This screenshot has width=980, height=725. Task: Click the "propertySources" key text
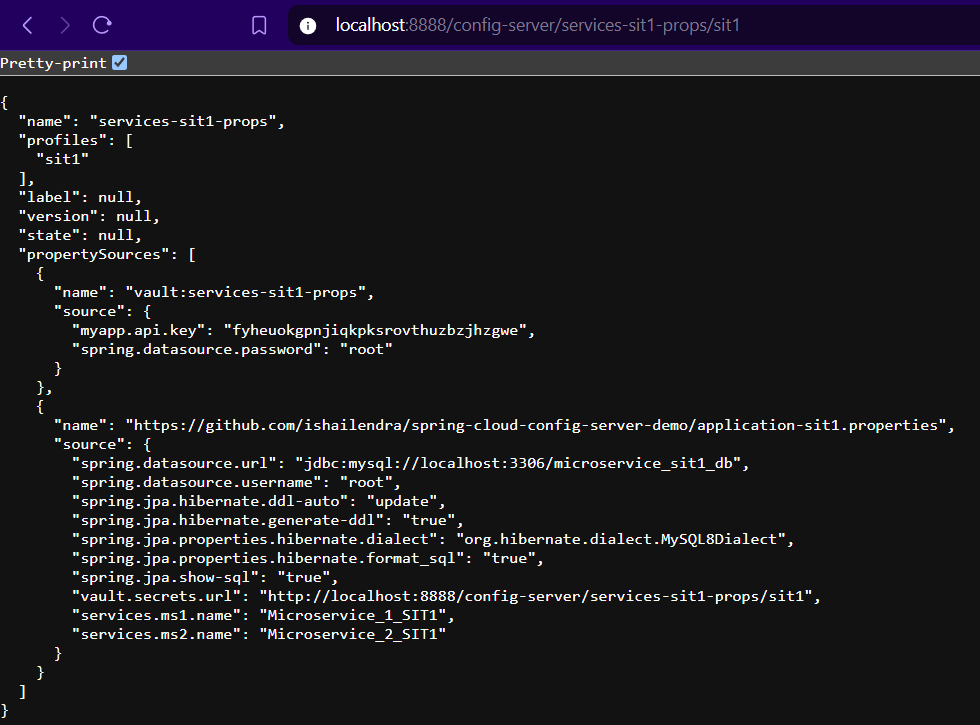(94, 254)
